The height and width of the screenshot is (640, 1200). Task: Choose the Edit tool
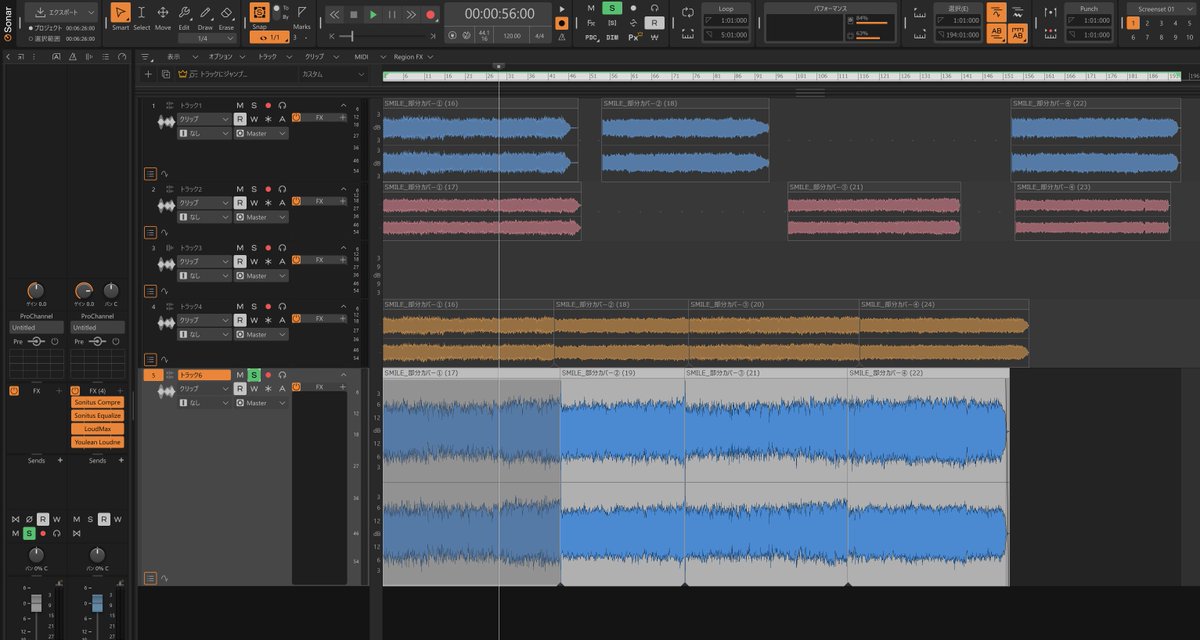(184, 17)
